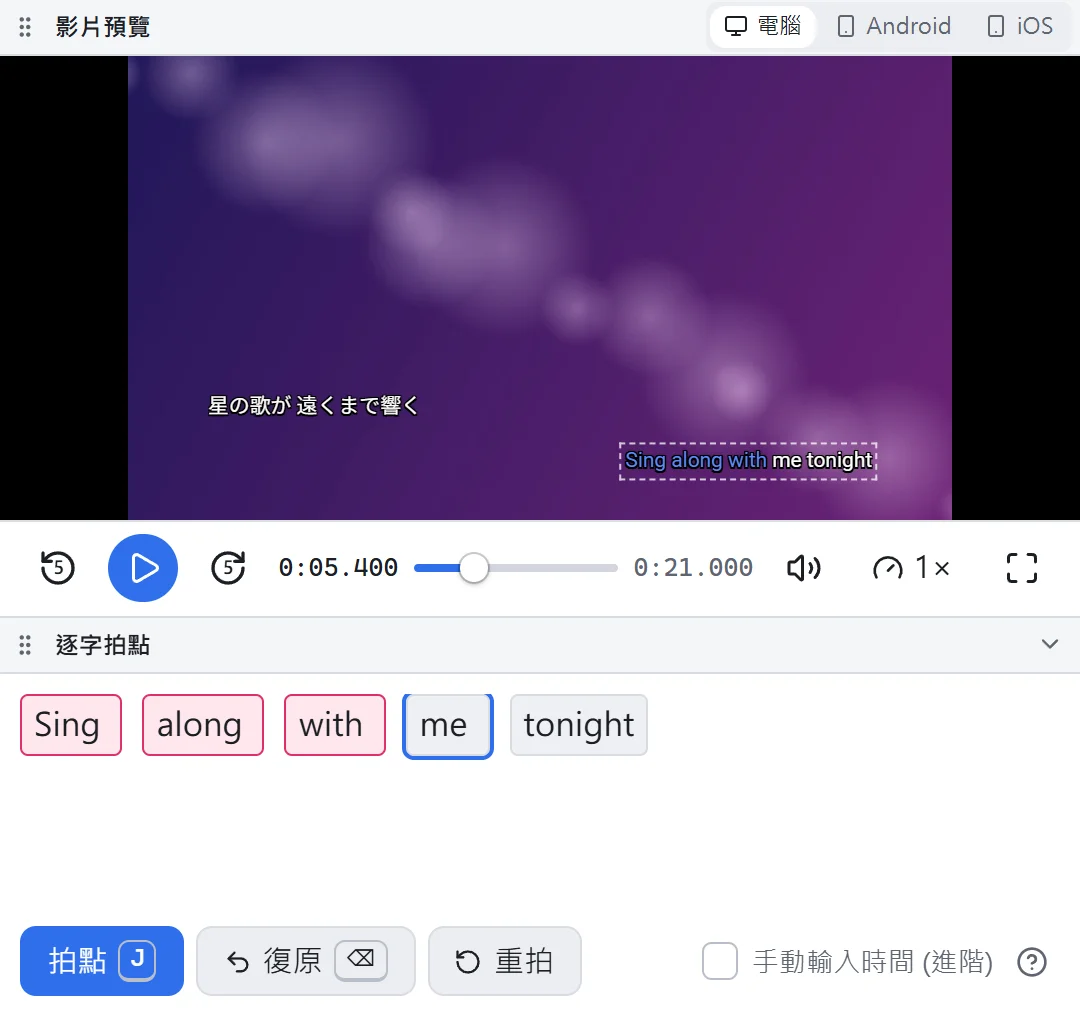Select the word chip 'with'
Viewport: 1080px width, 1014px height.
tap(335, 725)
